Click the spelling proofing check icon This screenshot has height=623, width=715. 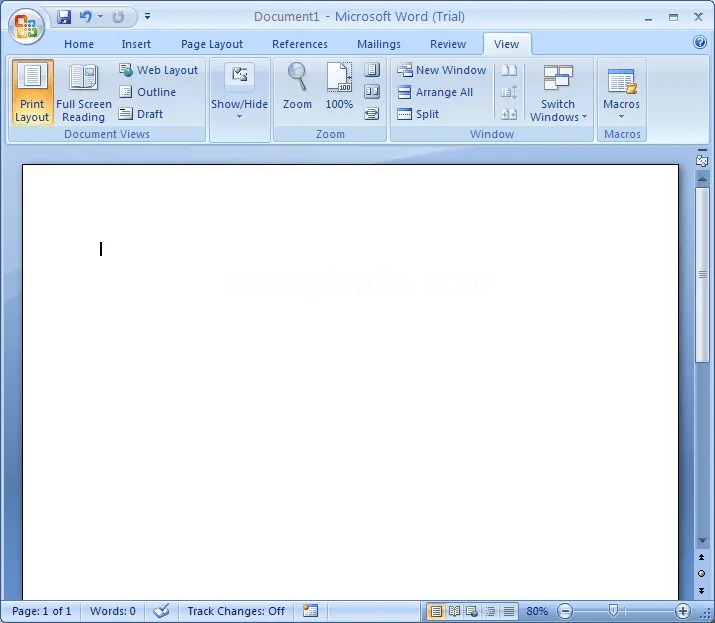click(x=161, y=611)
